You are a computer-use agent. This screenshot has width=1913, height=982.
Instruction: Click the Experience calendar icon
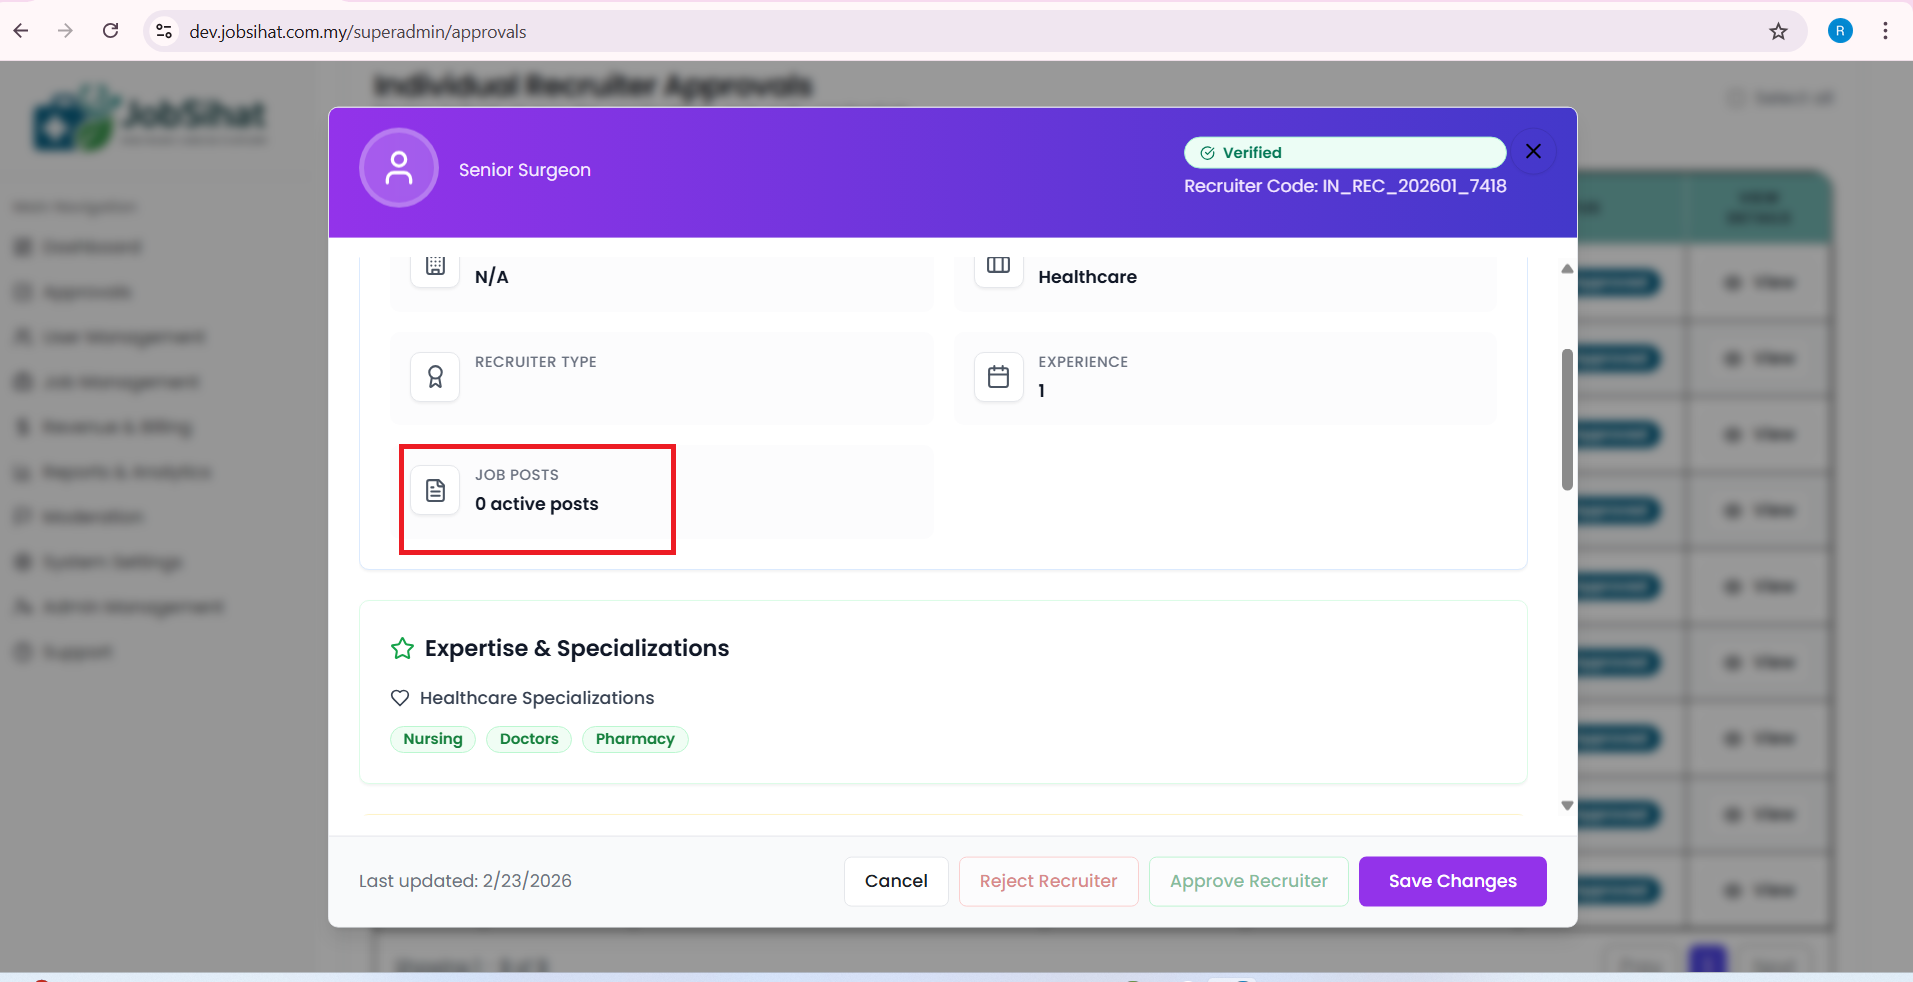tap(998, 377)
